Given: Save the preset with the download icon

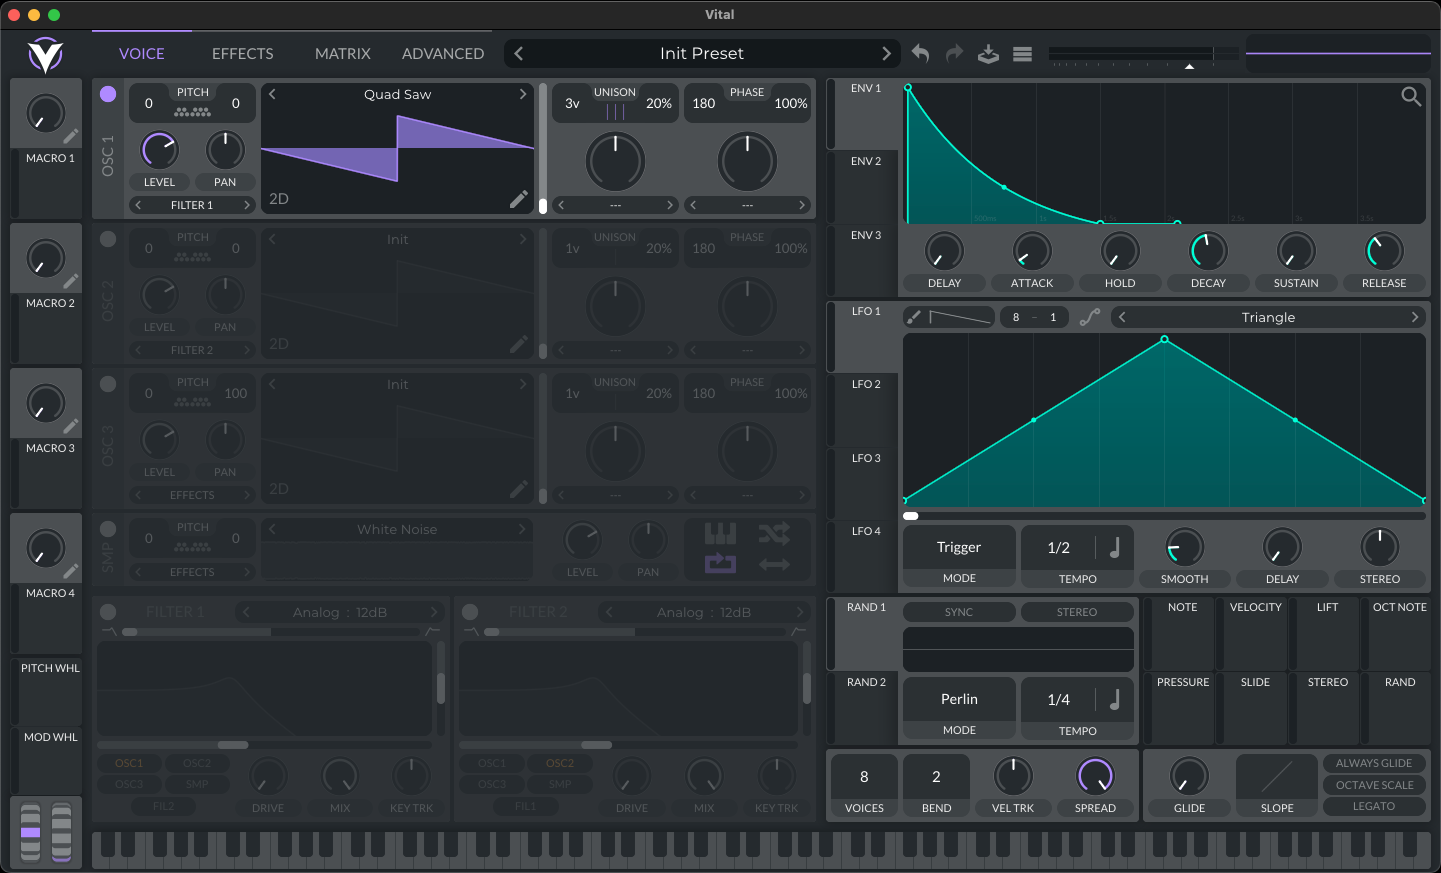Looking at the screenshot, I should click(x=988, y=54).
